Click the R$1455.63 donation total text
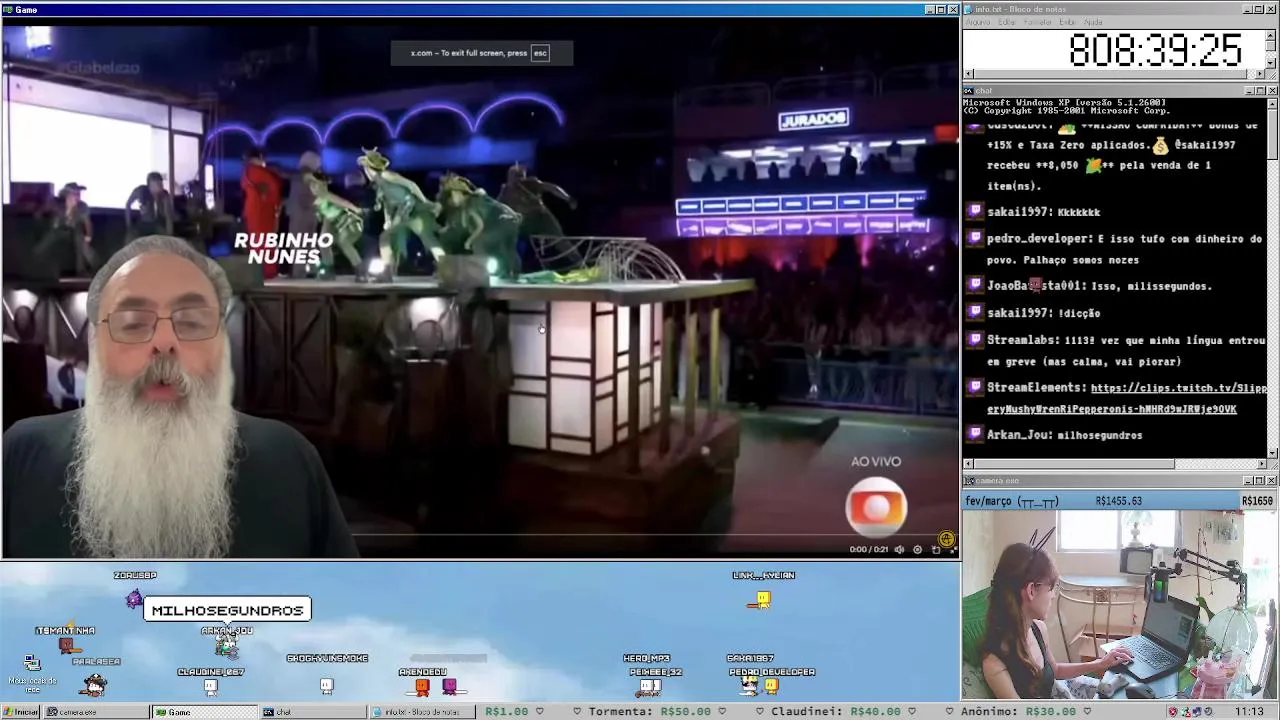 pos(1118,501)
